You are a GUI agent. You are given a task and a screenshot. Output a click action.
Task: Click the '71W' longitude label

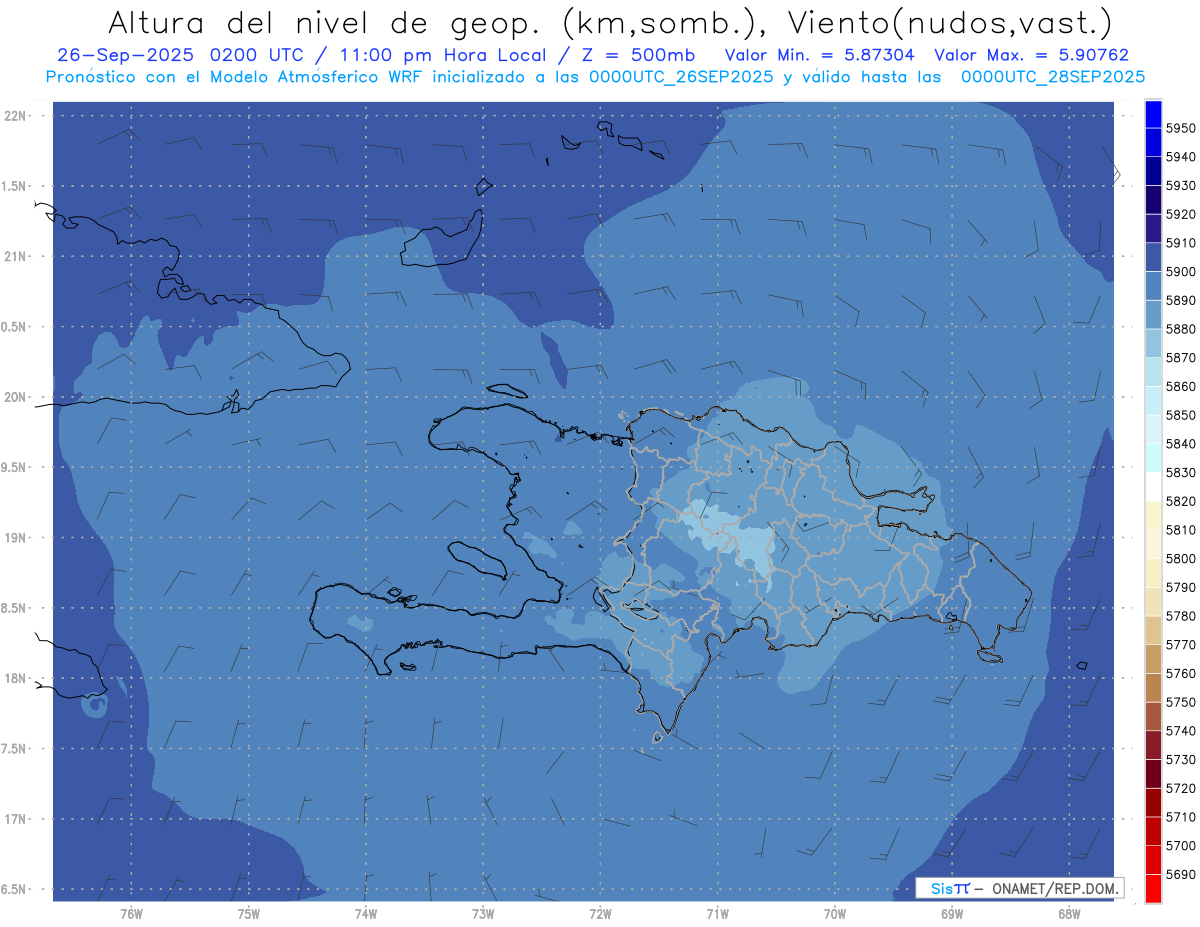click(717, 913)
